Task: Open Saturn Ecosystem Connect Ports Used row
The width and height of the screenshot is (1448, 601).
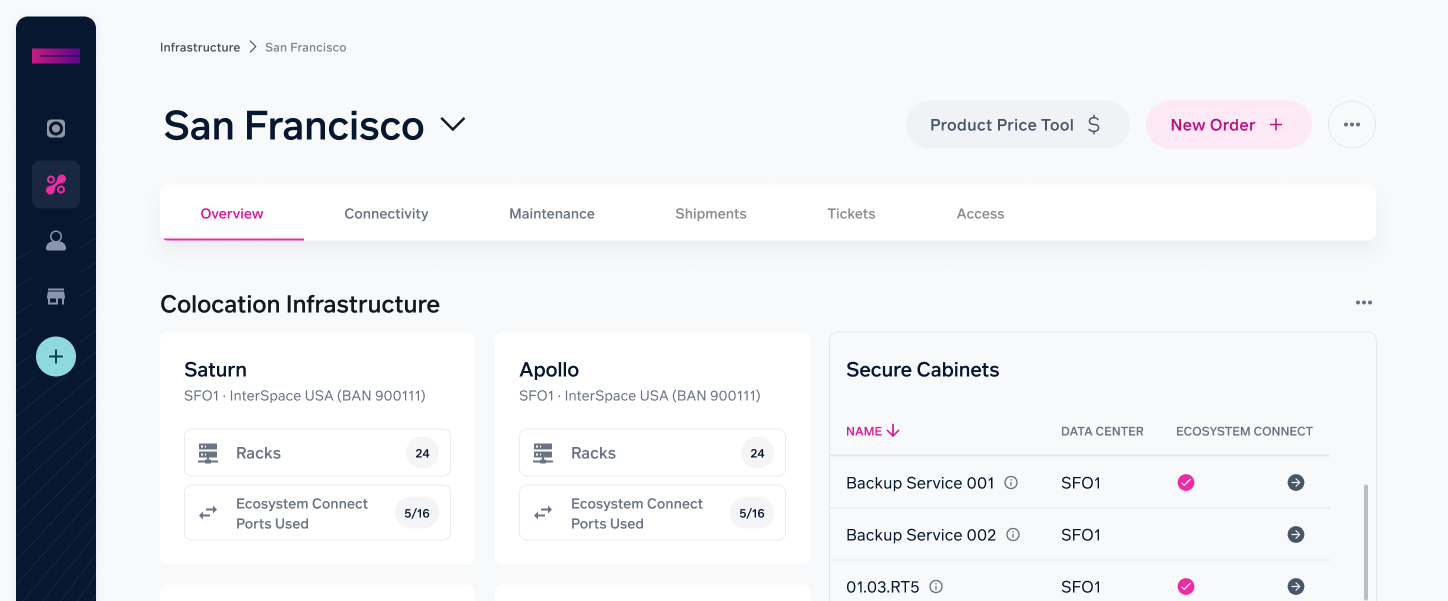Action: (x=317, y=513)
